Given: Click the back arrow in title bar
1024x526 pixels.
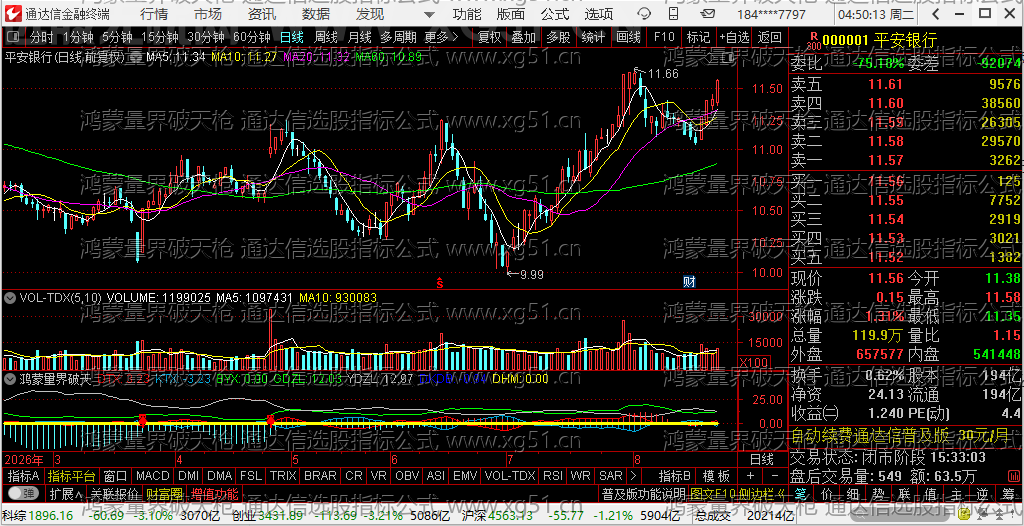Looking at the screenshot, I should (936, 14).
